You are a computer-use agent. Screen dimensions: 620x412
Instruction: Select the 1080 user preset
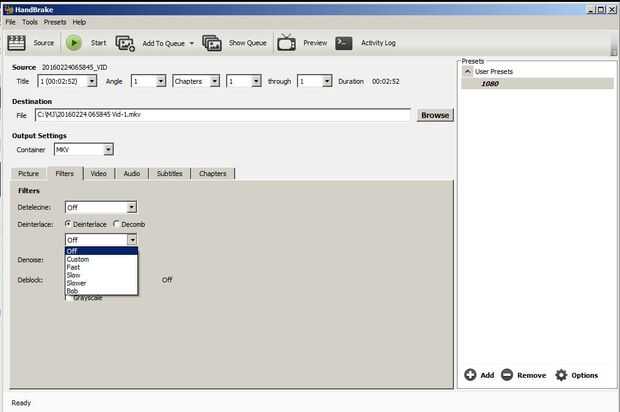click(x=537, y=84)
